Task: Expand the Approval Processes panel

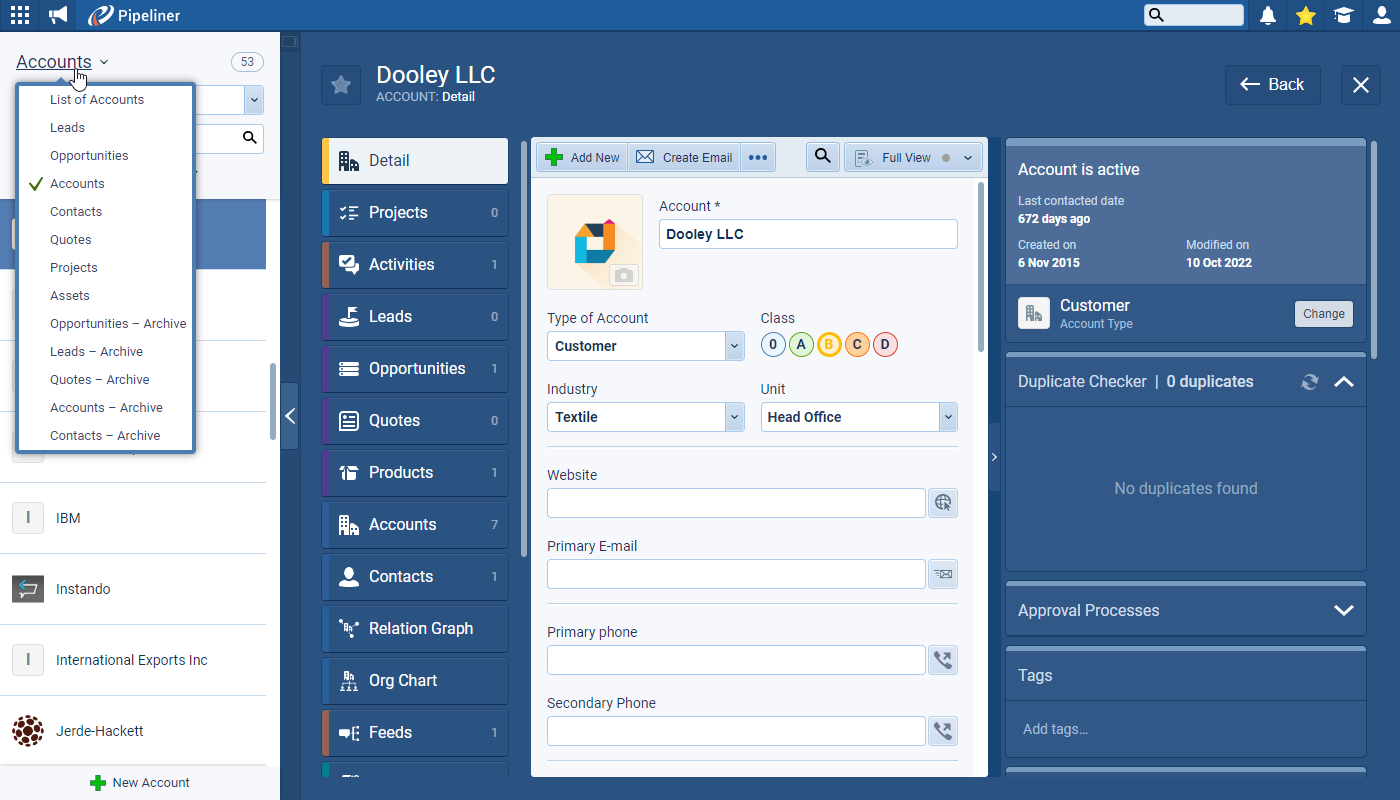Action: (1343, 610)
